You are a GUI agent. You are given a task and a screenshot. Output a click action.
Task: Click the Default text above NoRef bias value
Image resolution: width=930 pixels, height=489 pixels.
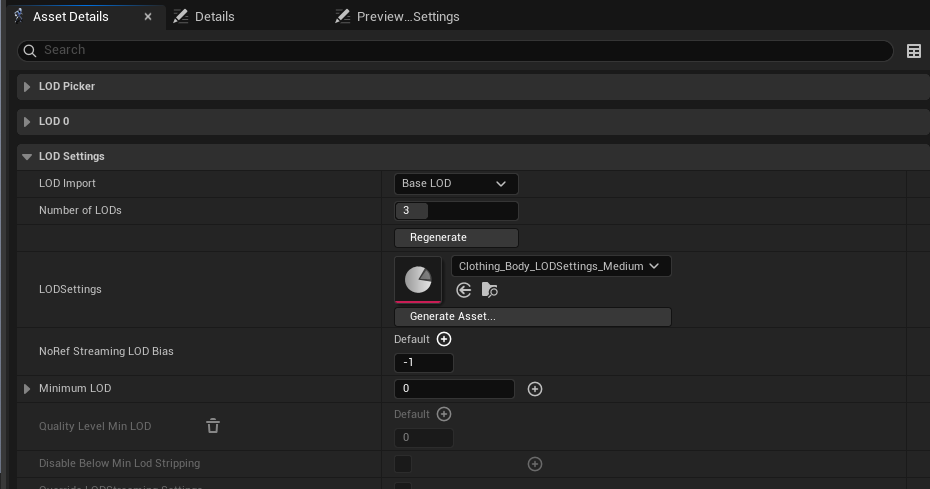click(412, 339)
